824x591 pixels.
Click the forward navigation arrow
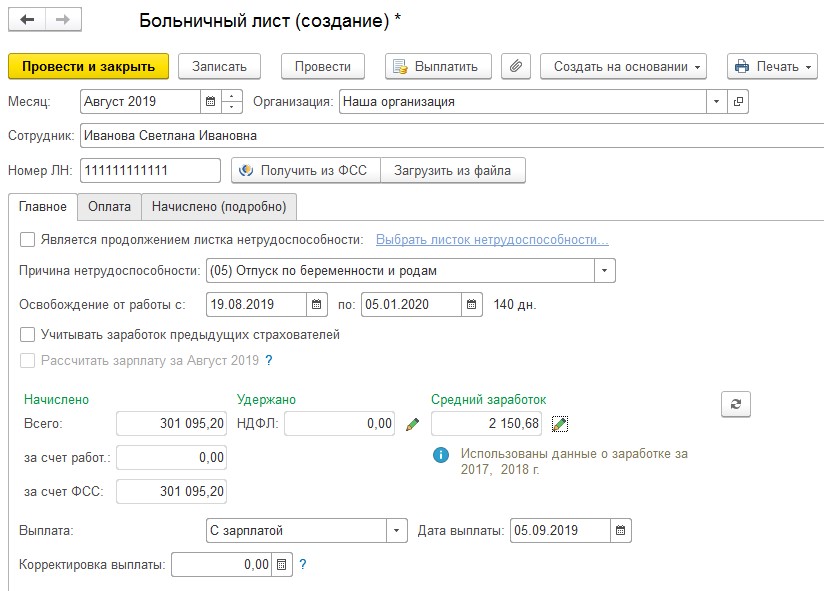(62, 20)
